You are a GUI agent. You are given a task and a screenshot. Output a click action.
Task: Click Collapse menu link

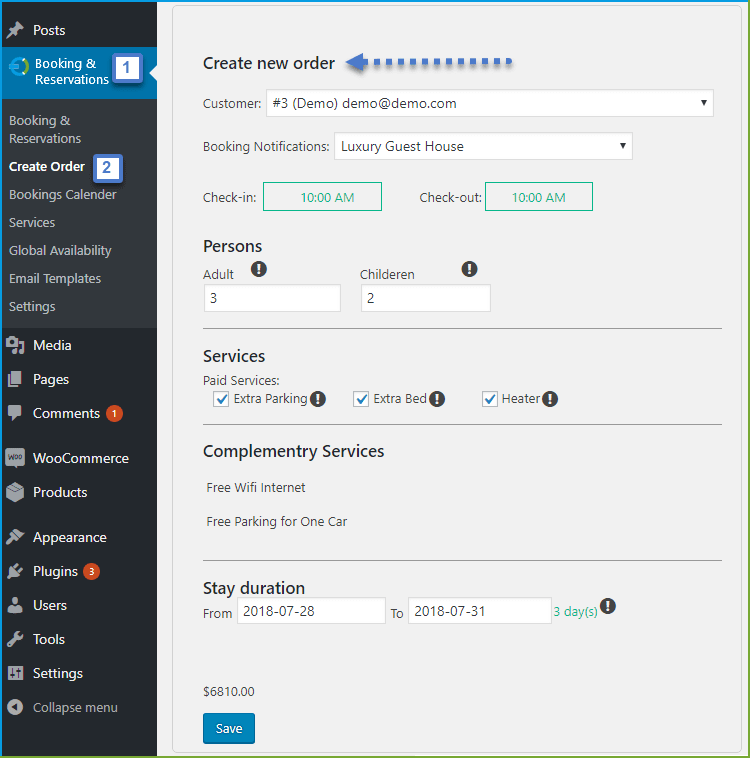[x=75, y=707]
